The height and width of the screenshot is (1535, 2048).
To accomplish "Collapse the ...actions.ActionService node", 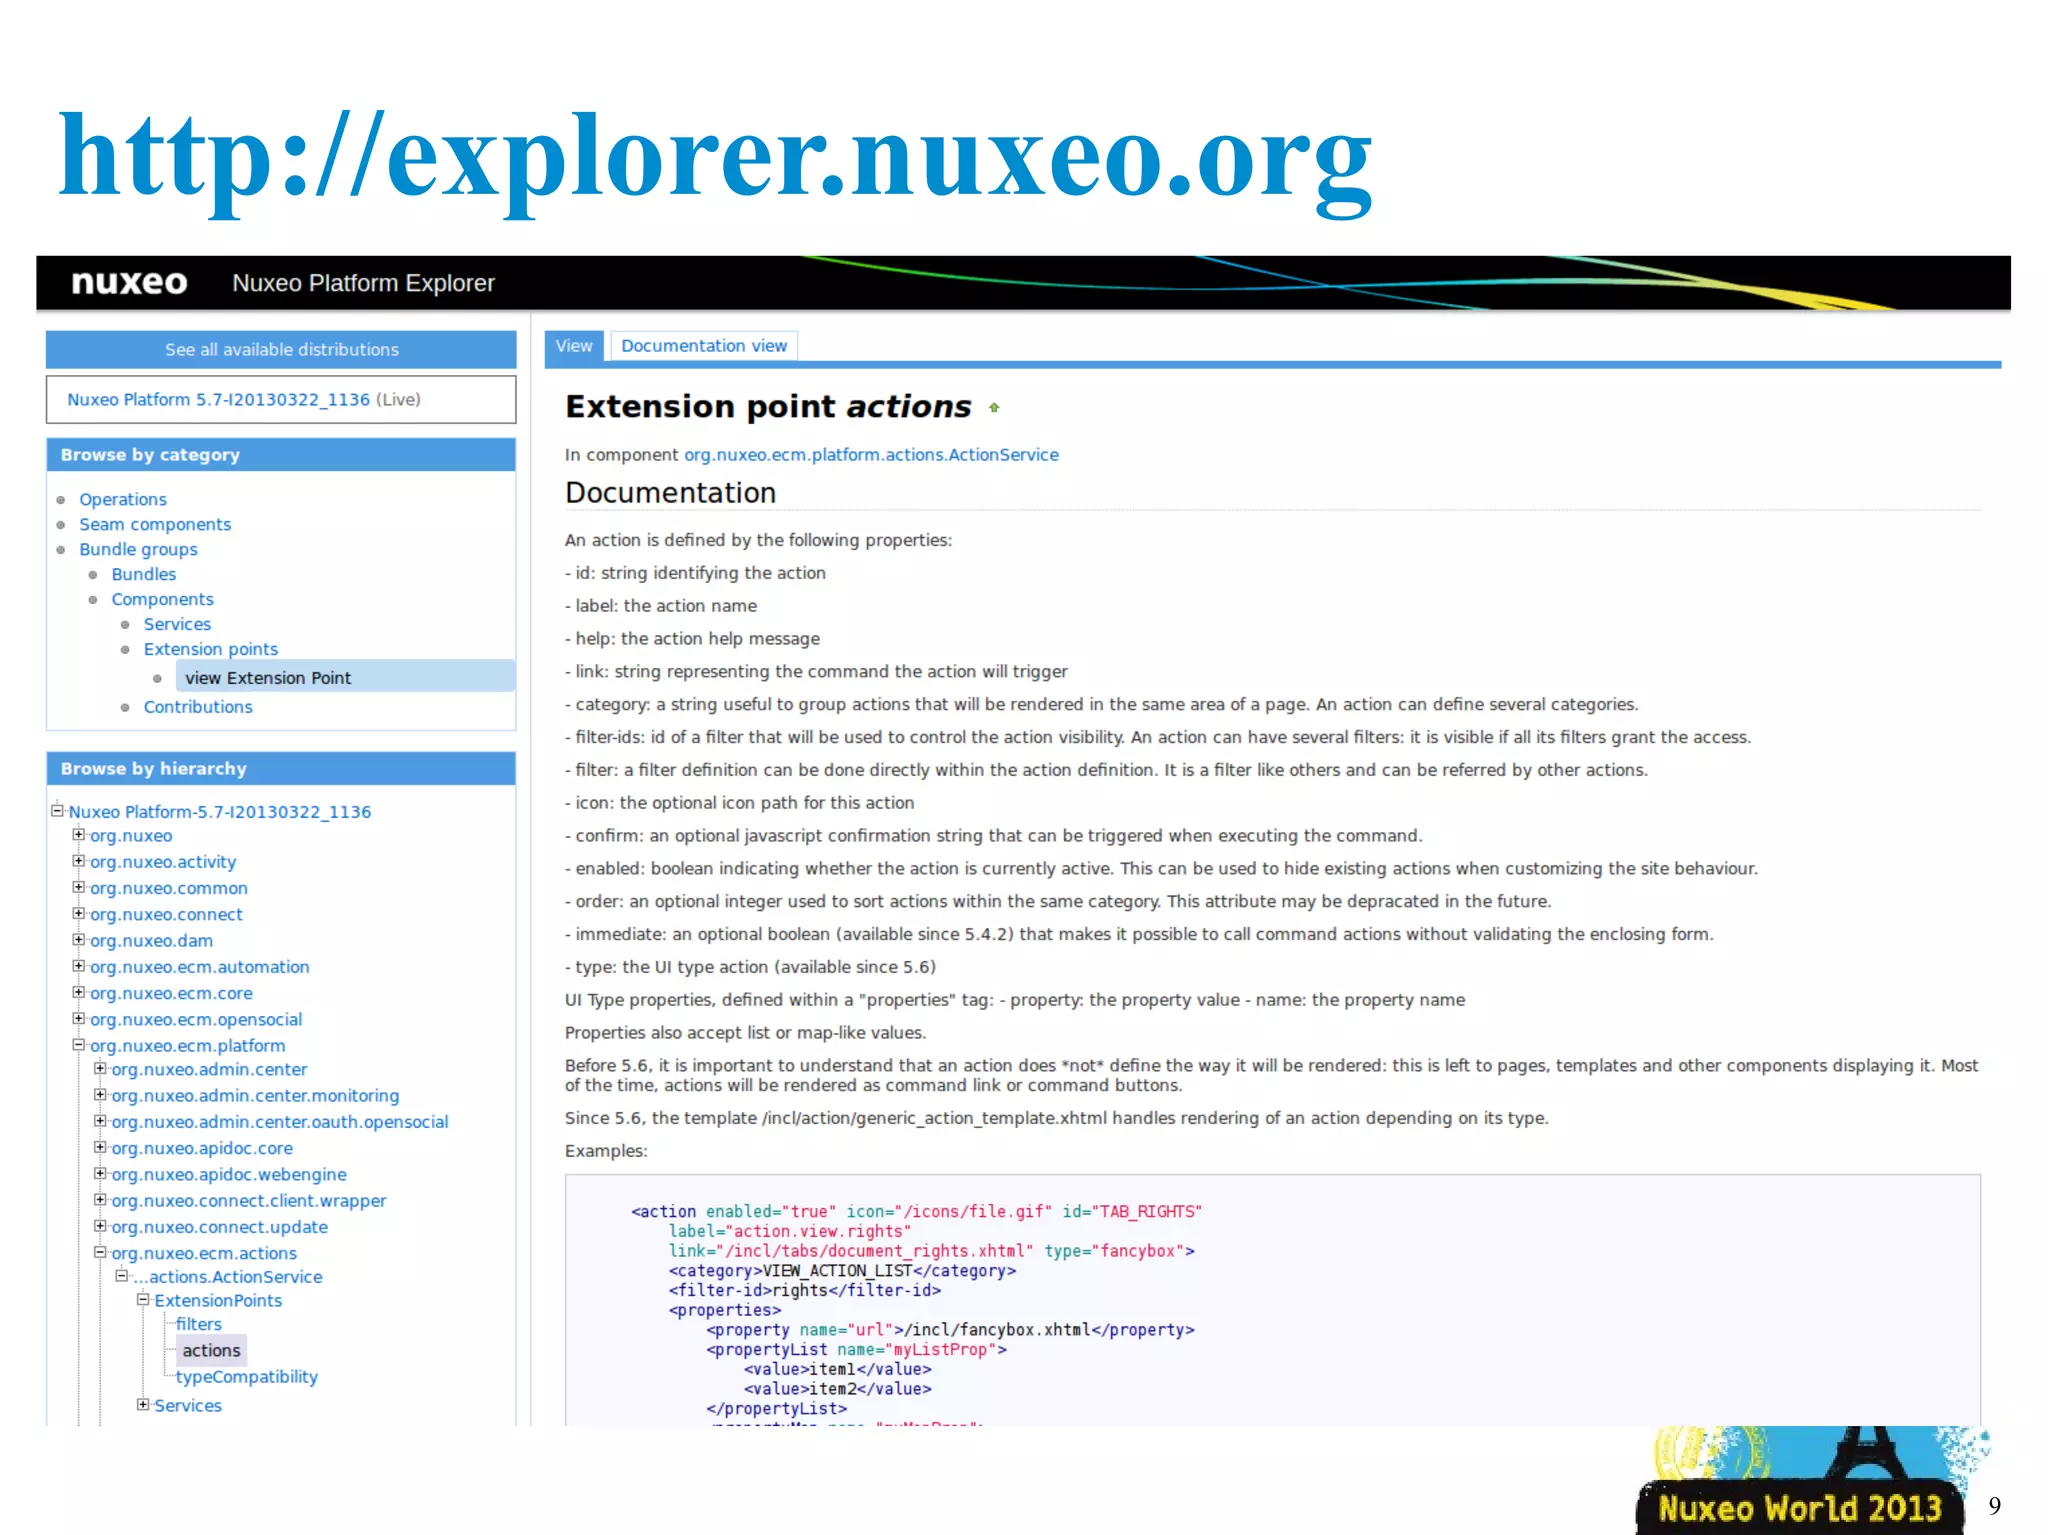I will [122, 1275].
